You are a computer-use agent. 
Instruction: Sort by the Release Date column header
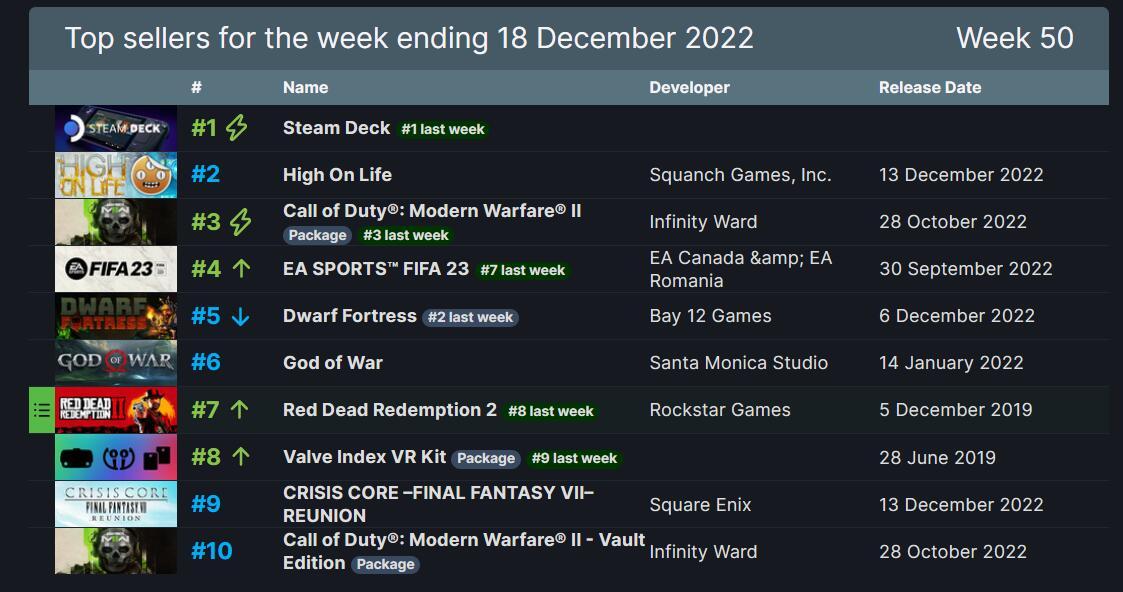[x=930, y=87]
